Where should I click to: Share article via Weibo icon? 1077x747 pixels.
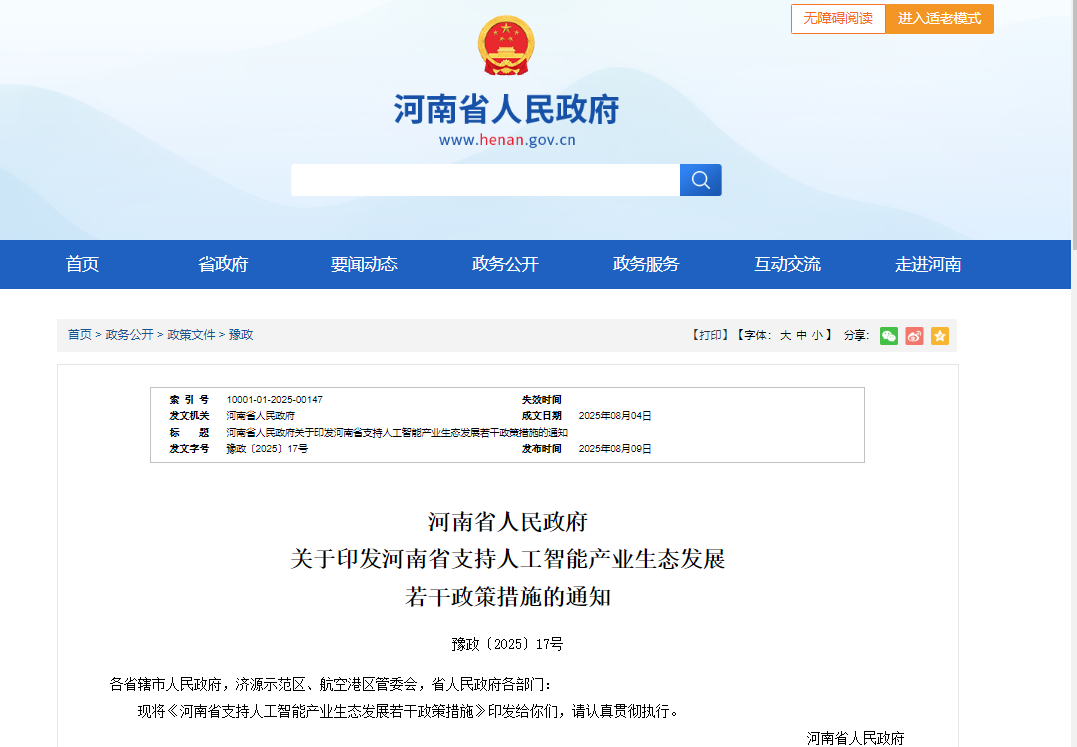tap(914, 336)
